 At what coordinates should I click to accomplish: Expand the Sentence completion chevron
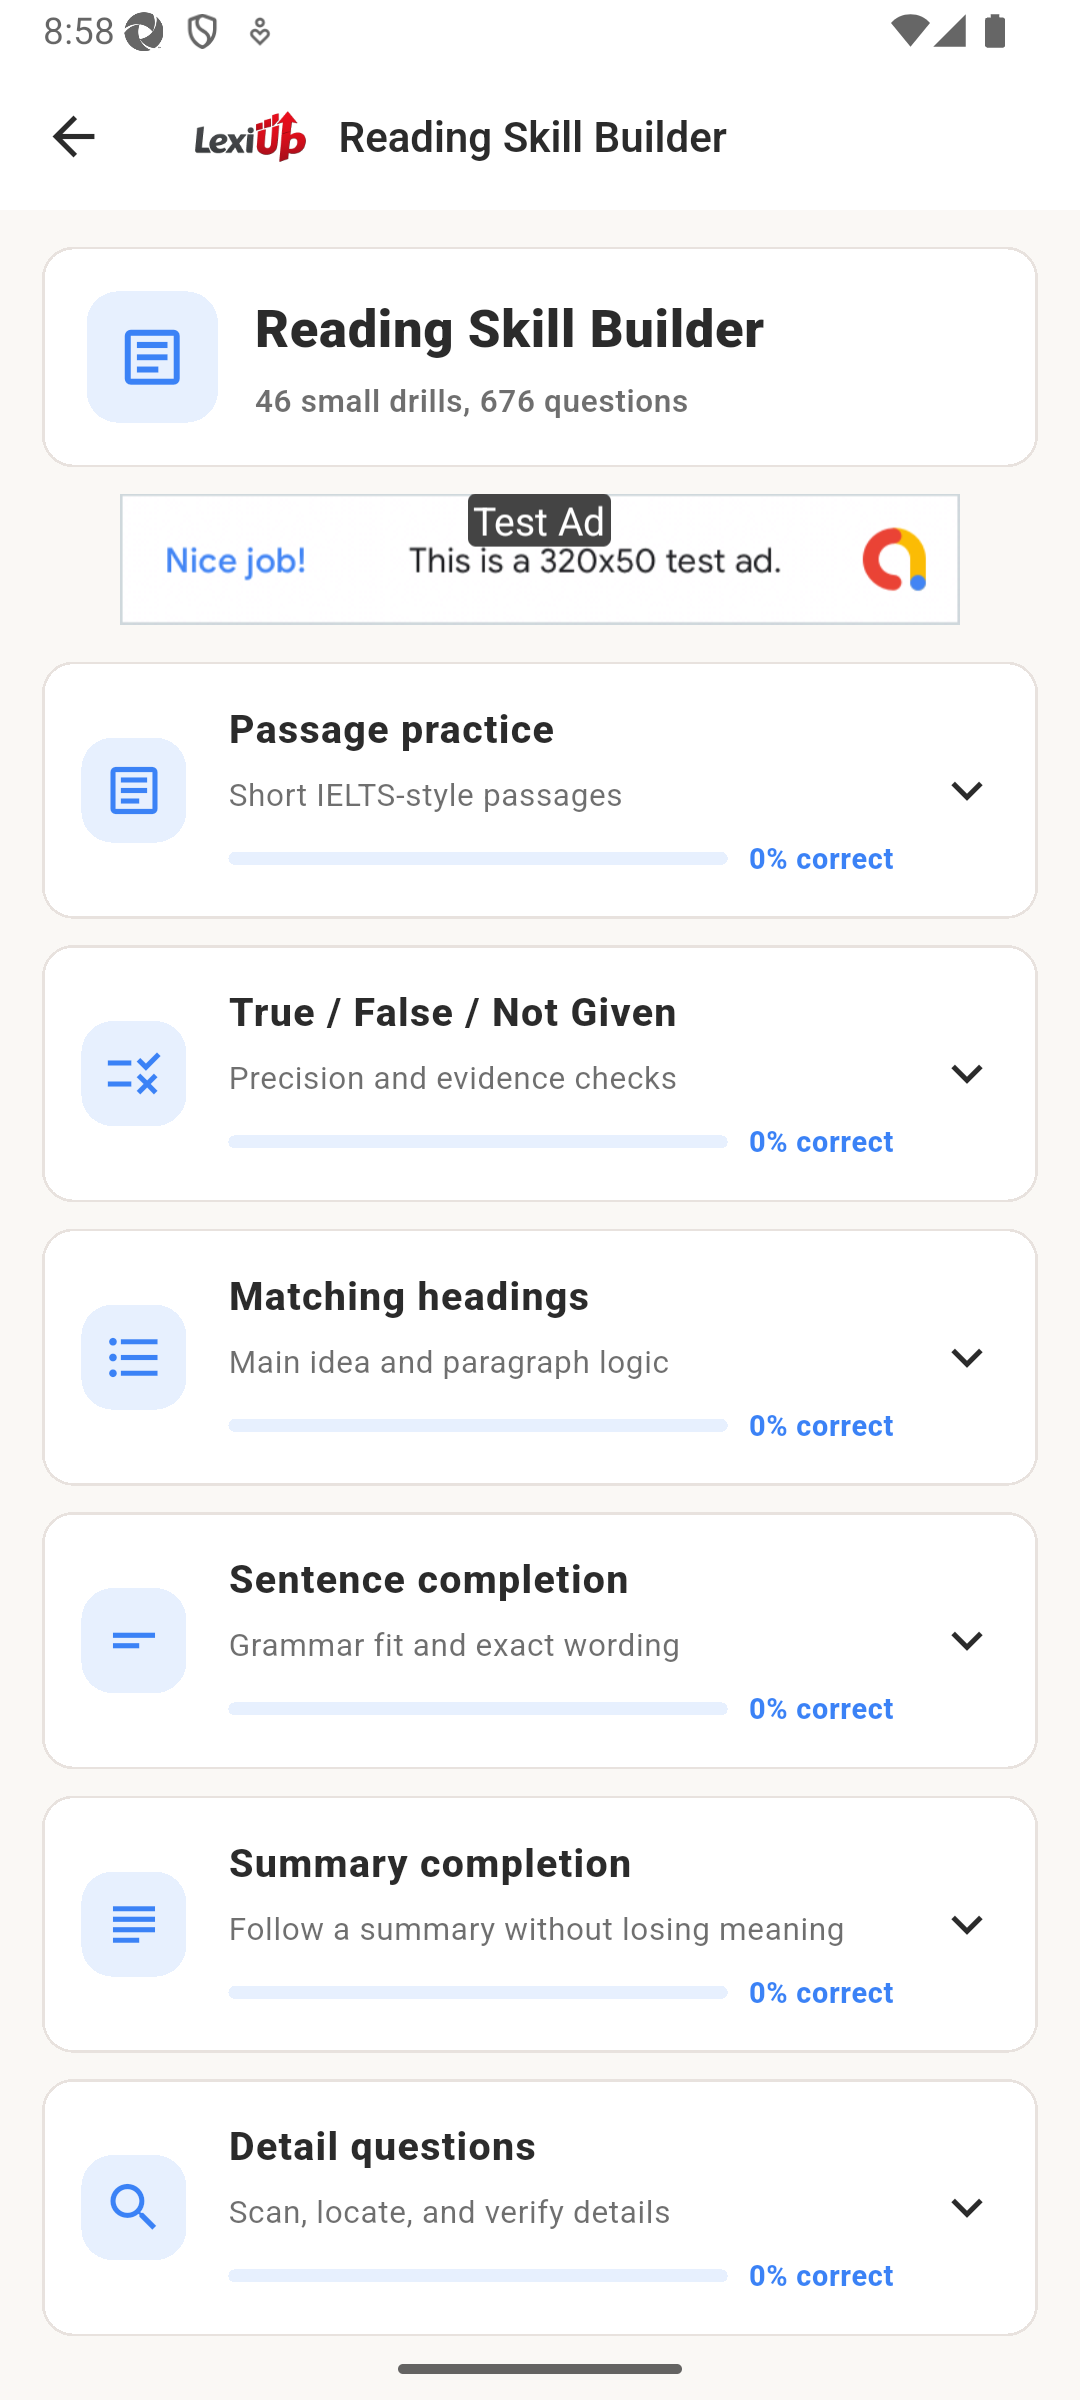point(966,1640)
